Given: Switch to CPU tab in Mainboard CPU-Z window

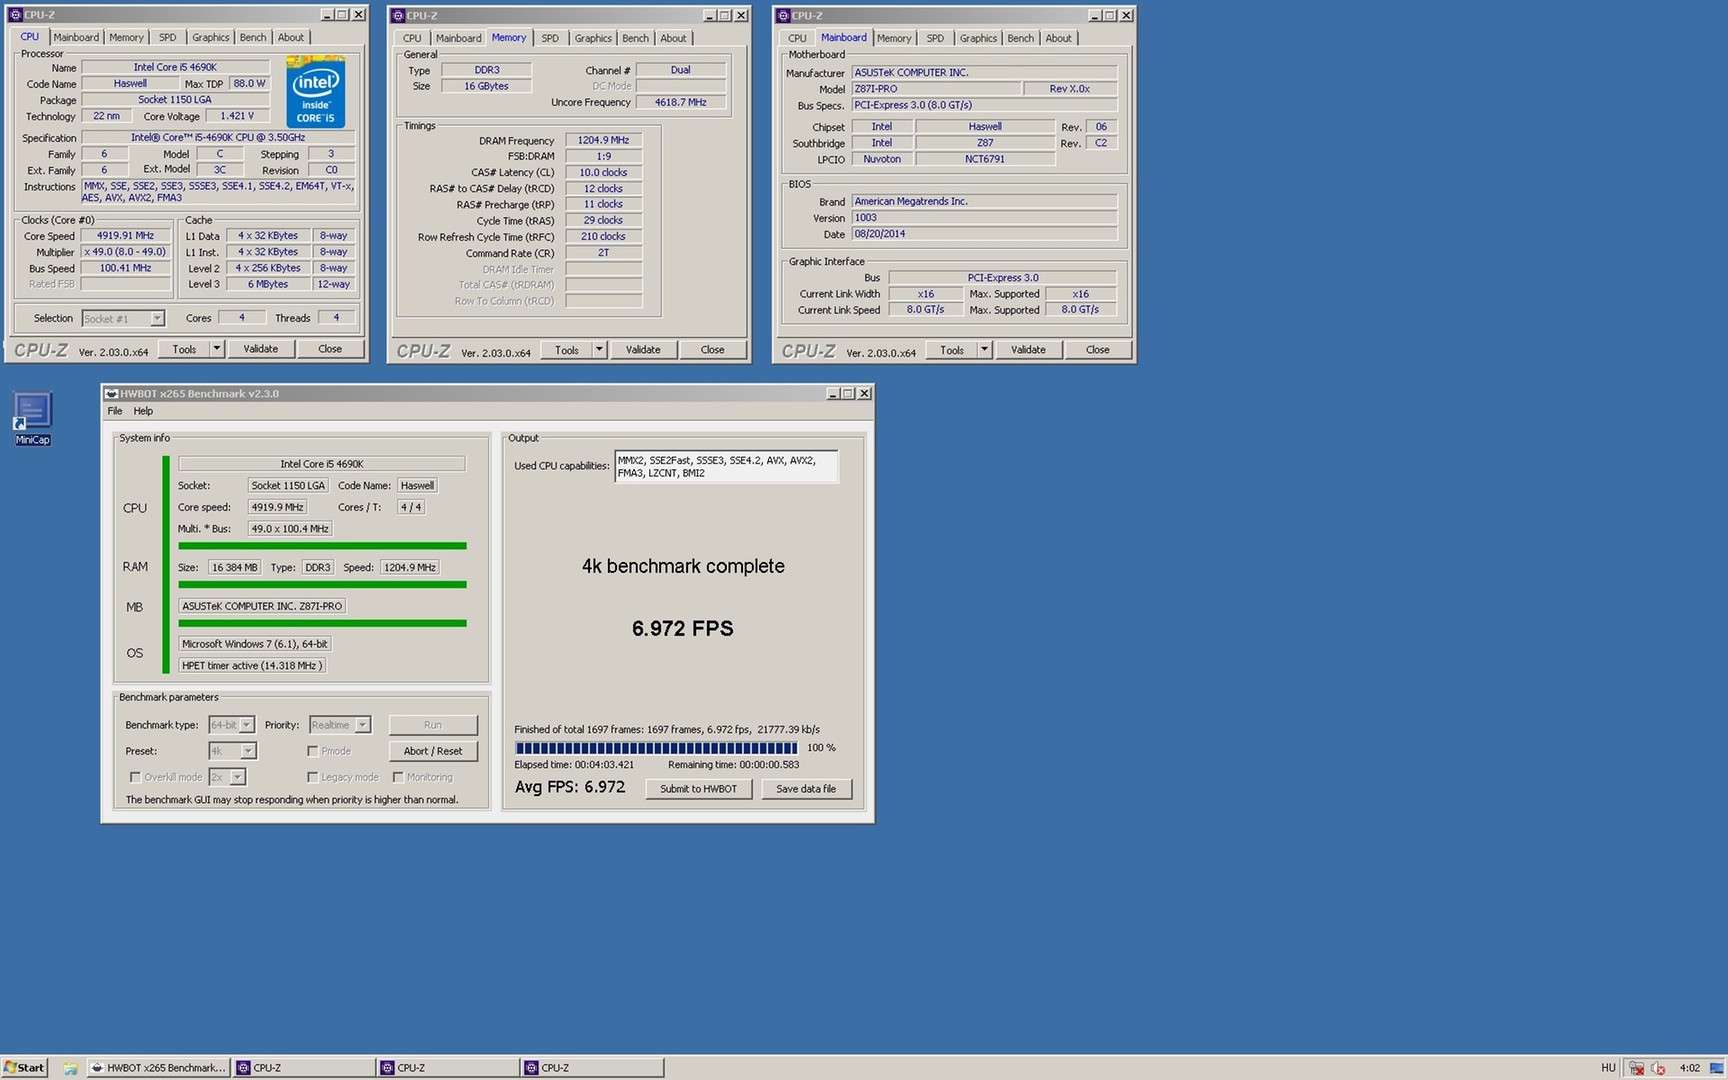Looking at the screenshot, I should pos(797,38).
